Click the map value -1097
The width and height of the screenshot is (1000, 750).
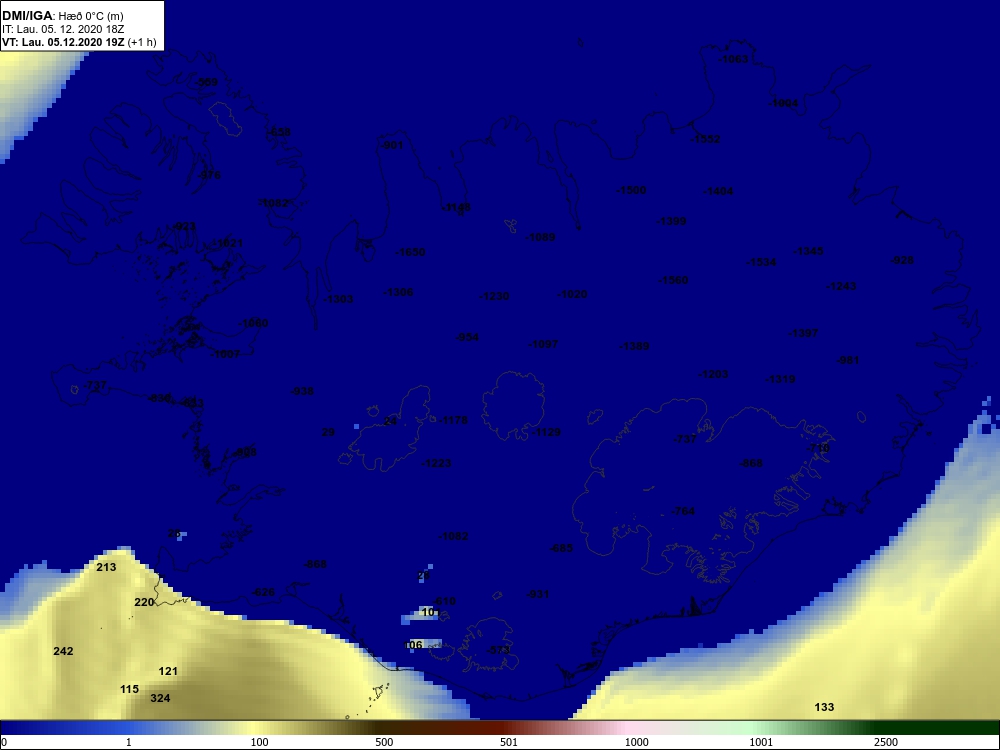pyautogui.click(x=543, y=344)
